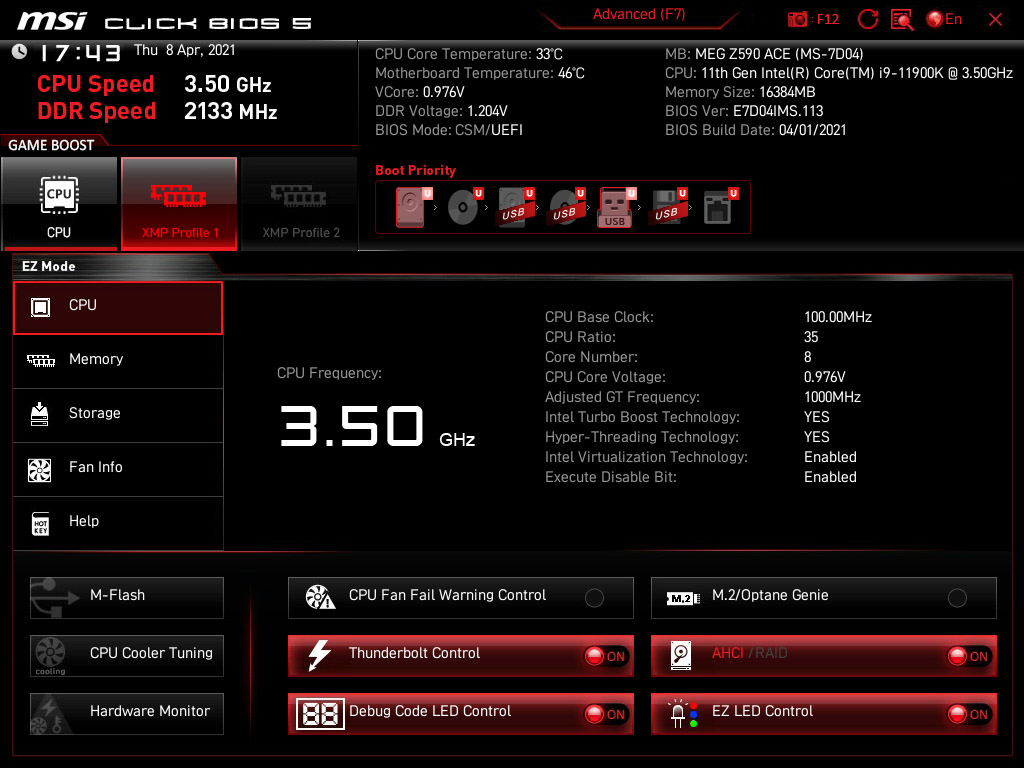Turn off Debug Code LED Control switch
The height and width of the screenshot is (768, 1024).
tap(606, 714)
